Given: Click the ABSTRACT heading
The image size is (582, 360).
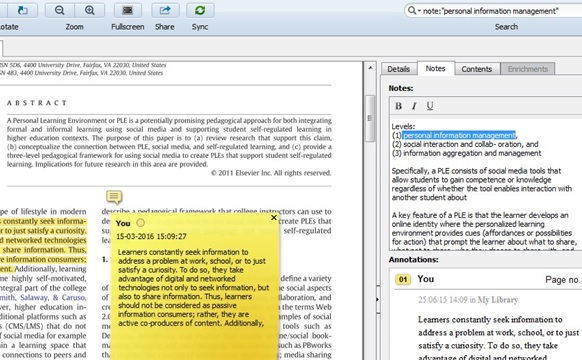Looking at the screenshot, I should (37, 103).
